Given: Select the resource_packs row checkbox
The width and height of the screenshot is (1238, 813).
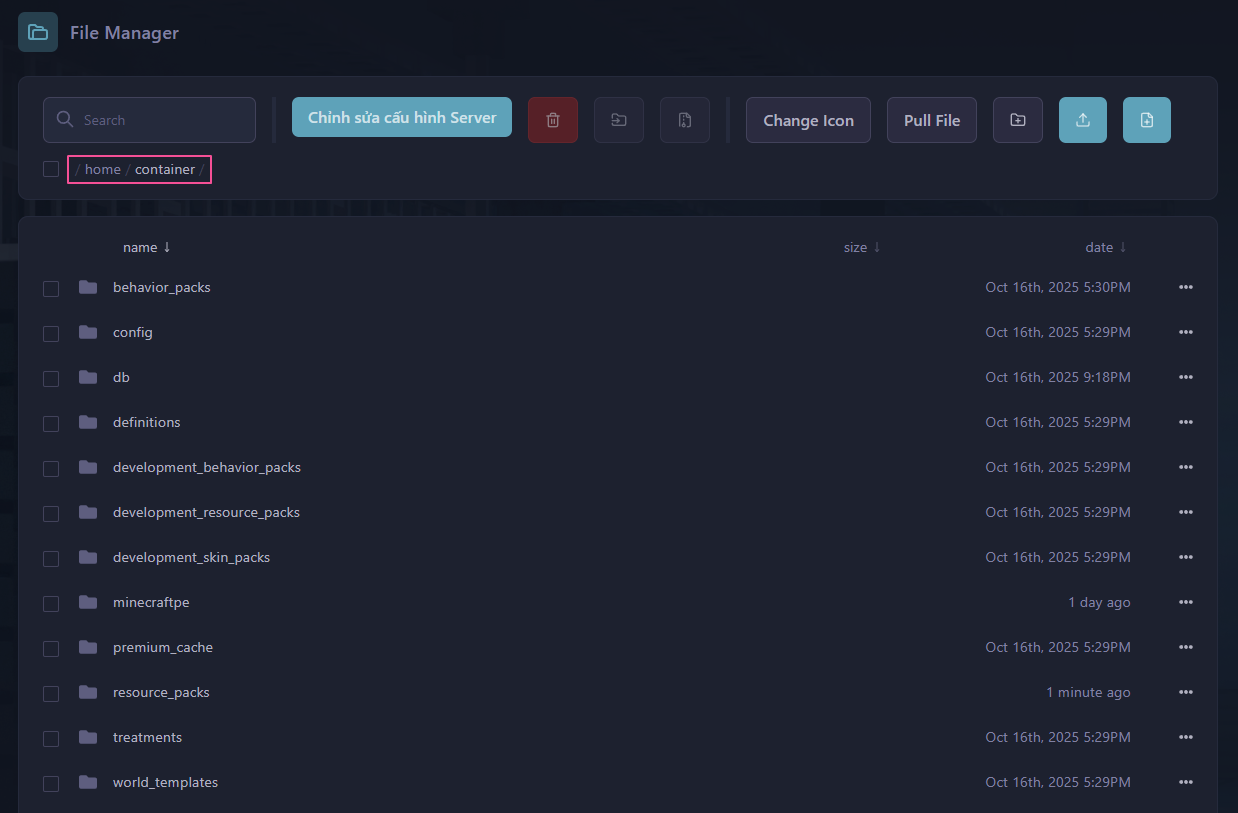Looking at the screenshot, I should (51, 693).
